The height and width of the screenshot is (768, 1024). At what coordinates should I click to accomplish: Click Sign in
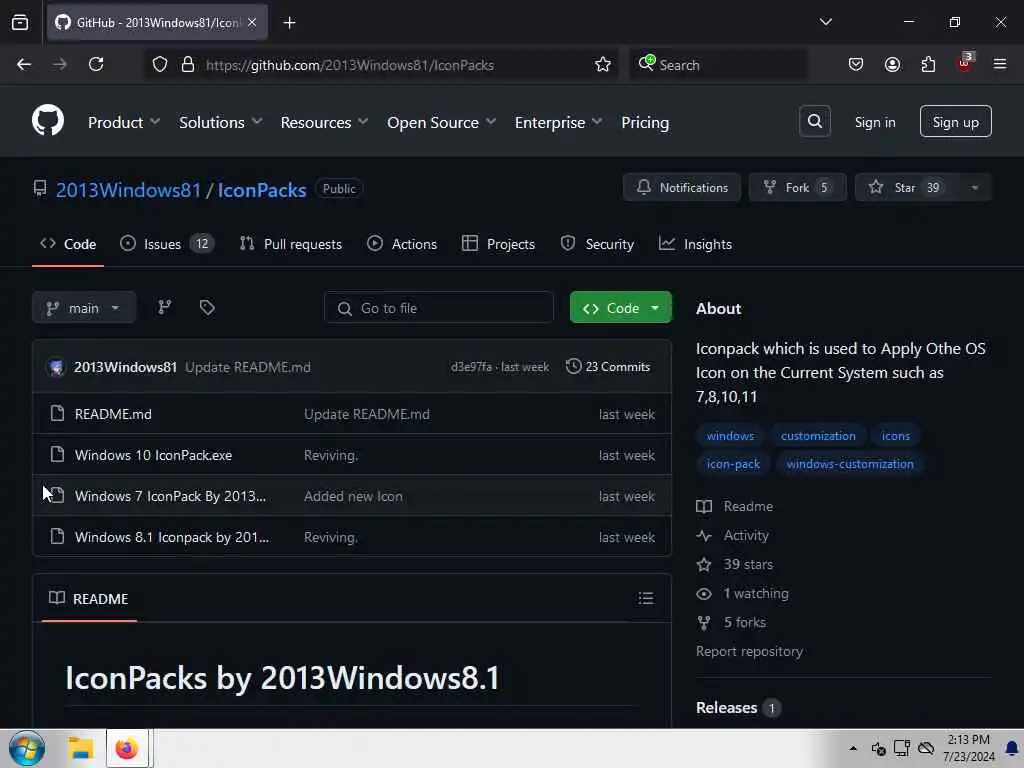coord(874,122)
